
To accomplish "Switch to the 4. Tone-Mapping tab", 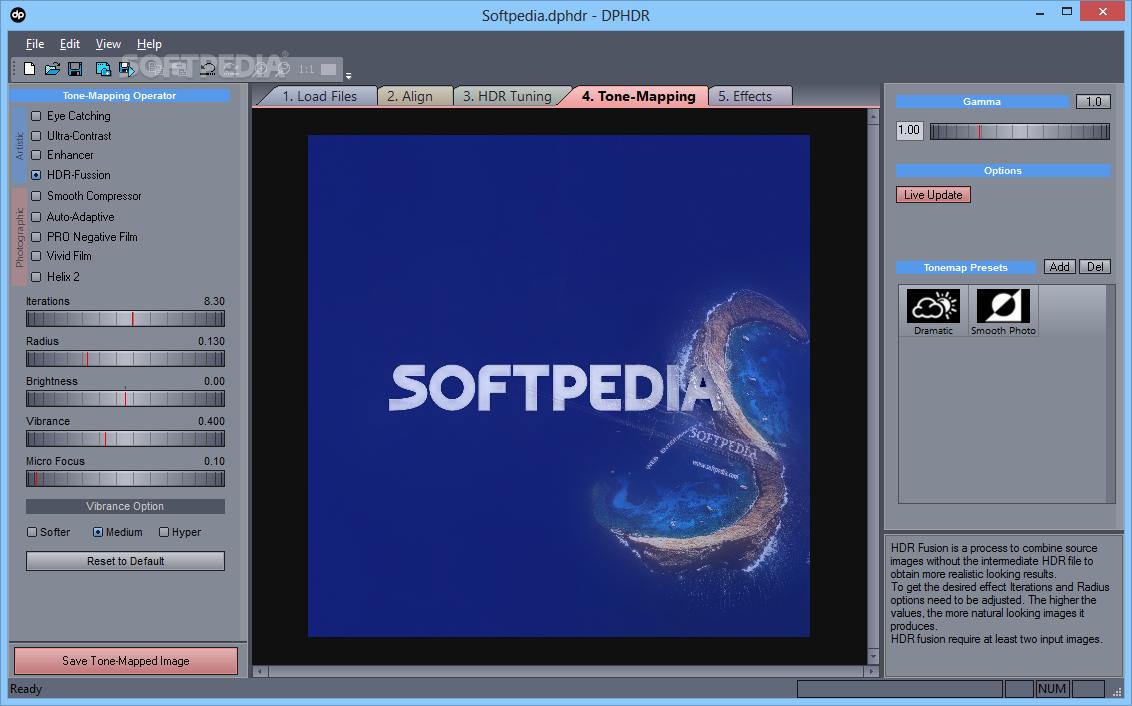I will (x=638, y=96).
